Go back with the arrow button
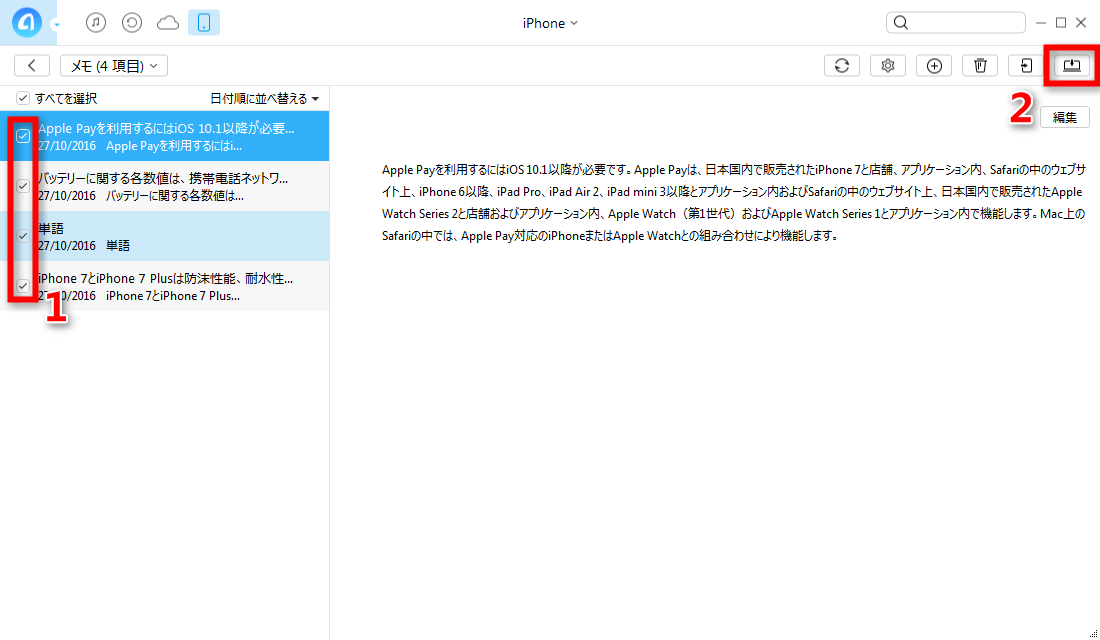The image size is (1100, 640). [32, 65]
